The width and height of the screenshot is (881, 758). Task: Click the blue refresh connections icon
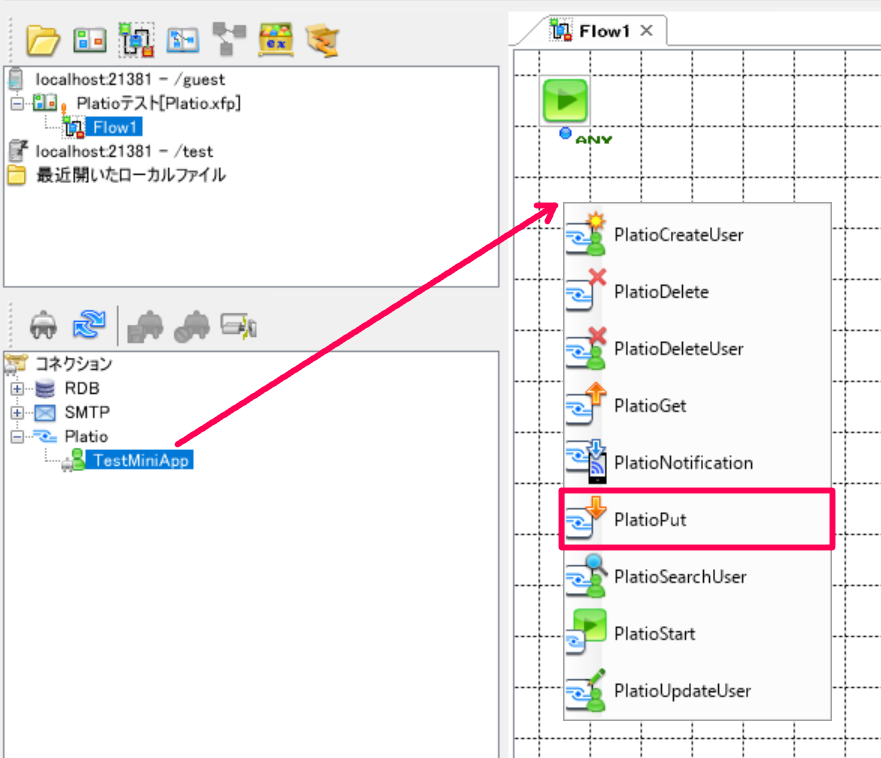tap(89, 325)
